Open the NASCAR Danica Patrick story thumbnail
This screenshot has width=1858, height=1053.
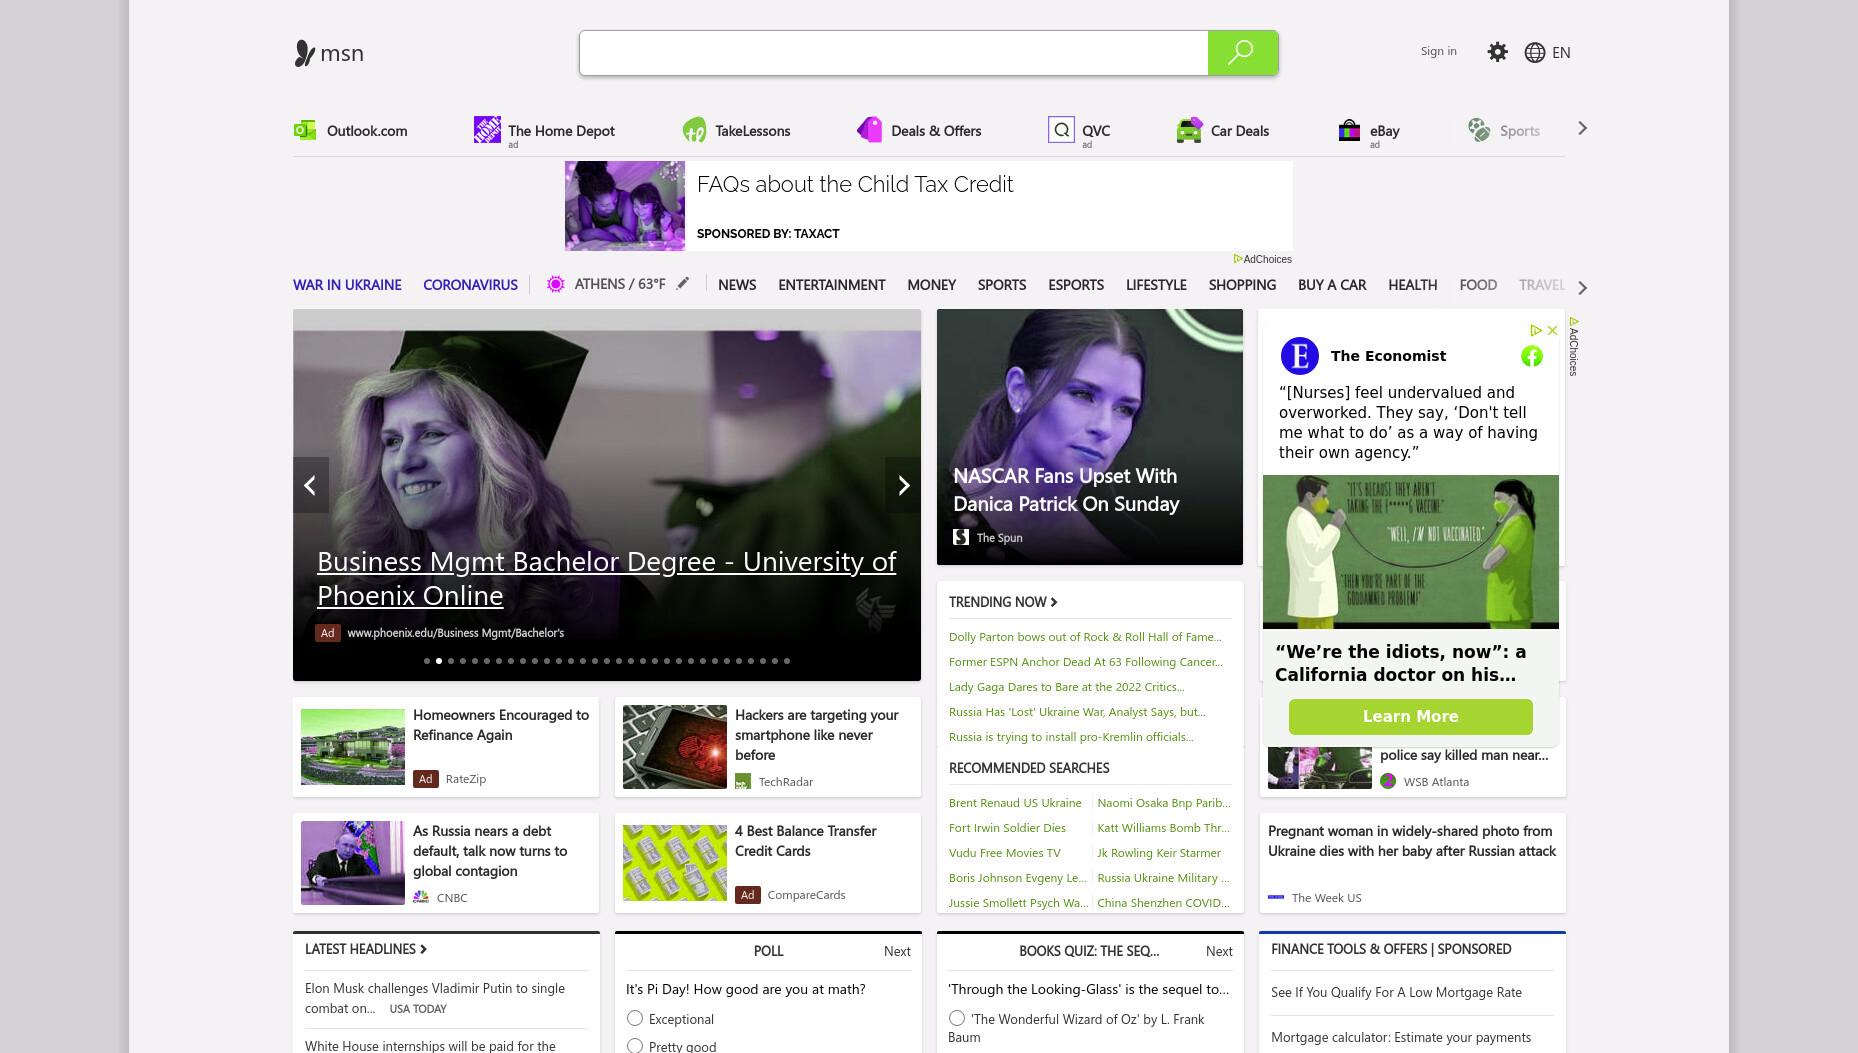1089,437
